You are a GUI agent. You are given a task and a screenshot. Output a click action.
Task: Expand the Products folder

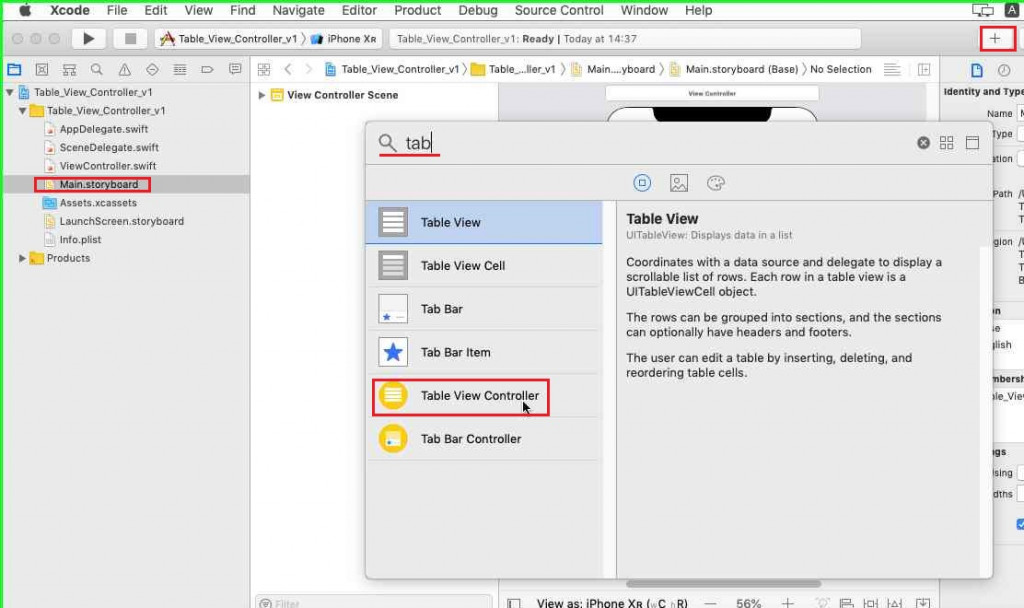(x=22, y=258)
